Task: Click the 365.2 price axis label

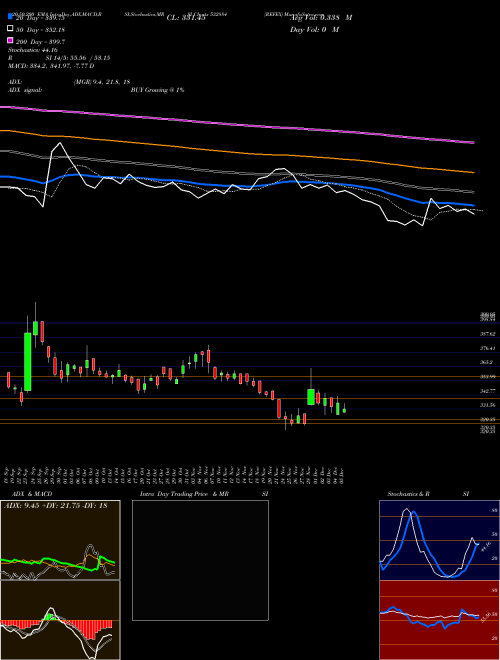Action: tap(488, 362)
